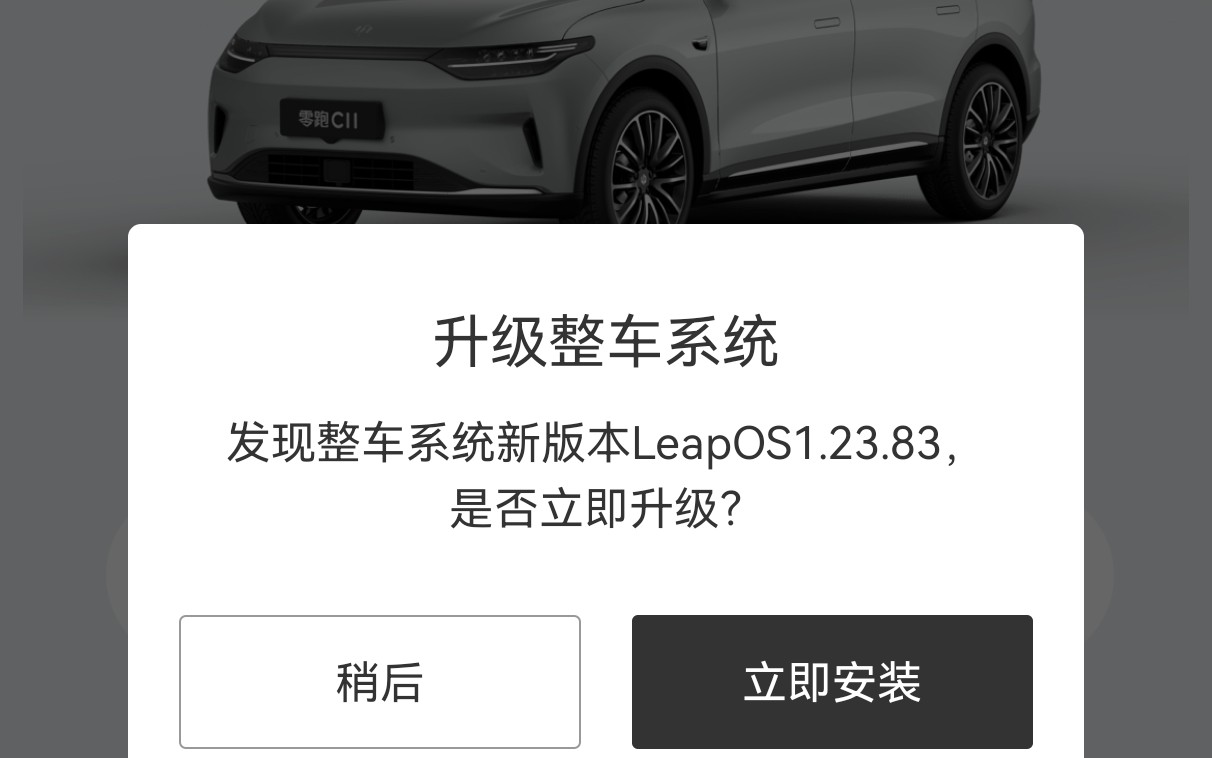1212x758 pixels.
Task: Tap the 是否立即升级？ question line
Action: tap(596, 509)
